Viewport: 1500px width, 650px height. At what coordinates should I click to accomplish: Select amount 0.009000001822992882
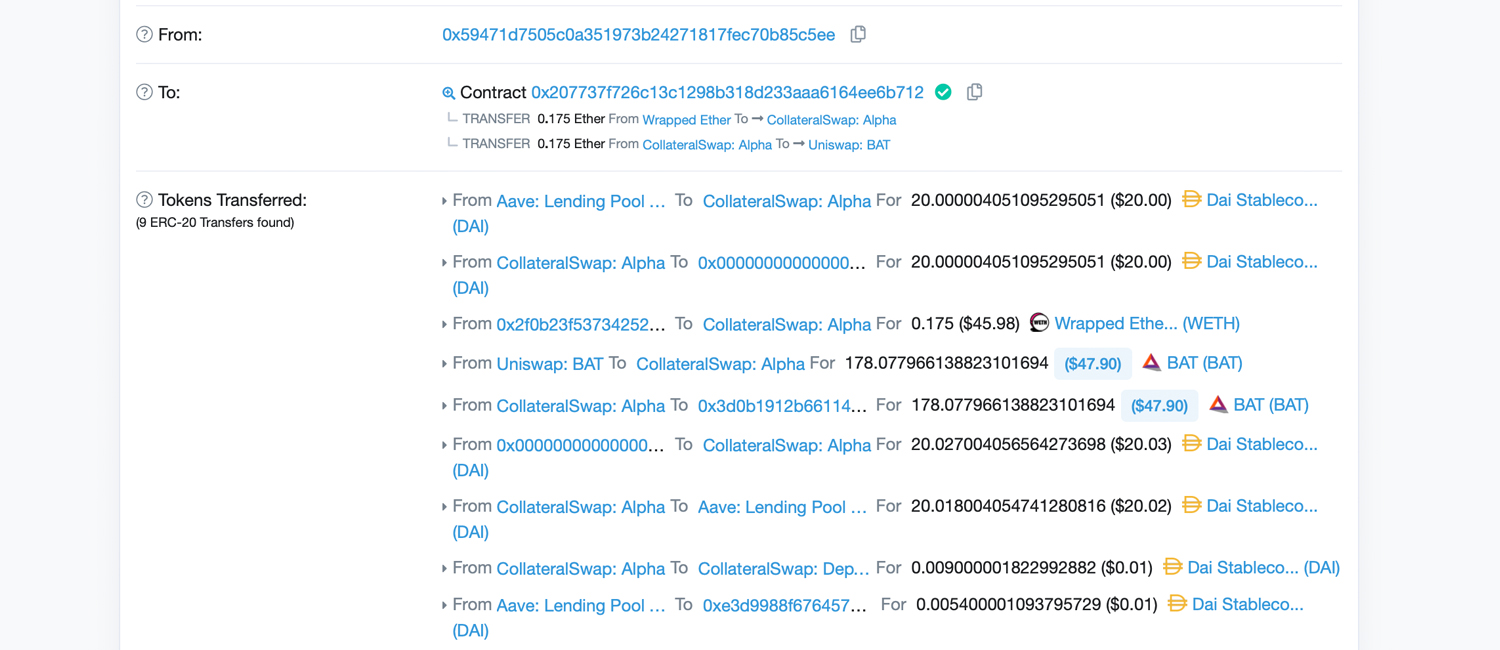click(x=1004, y=568)
